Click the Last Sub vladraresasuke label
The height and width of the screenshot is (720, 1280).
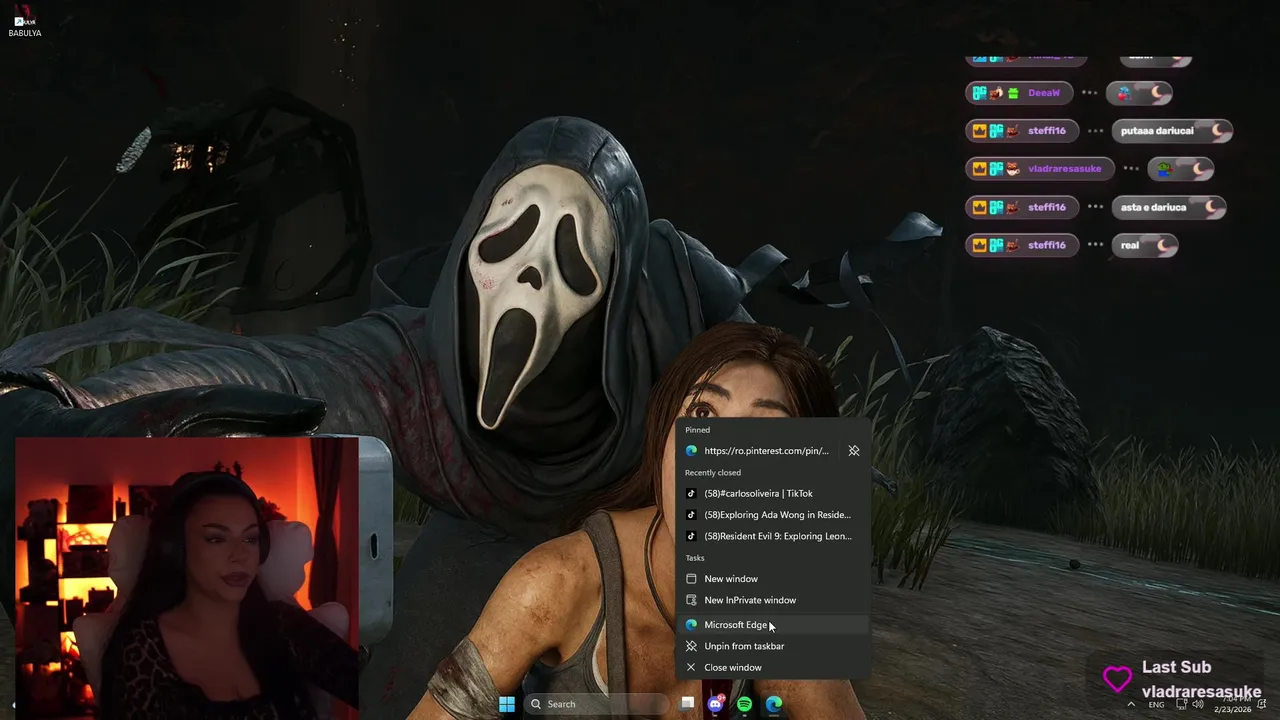(x=1202, y=692)
